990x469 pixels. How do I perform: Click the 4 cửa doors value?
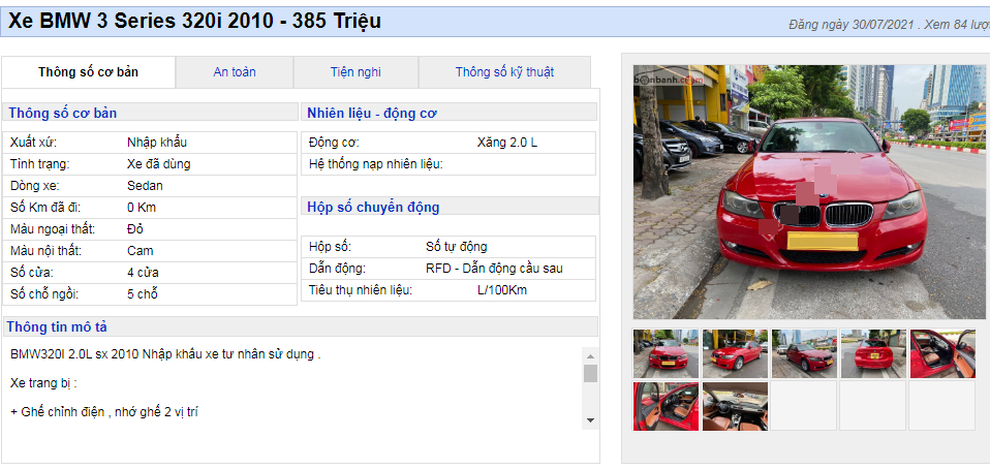pos(143,273)
